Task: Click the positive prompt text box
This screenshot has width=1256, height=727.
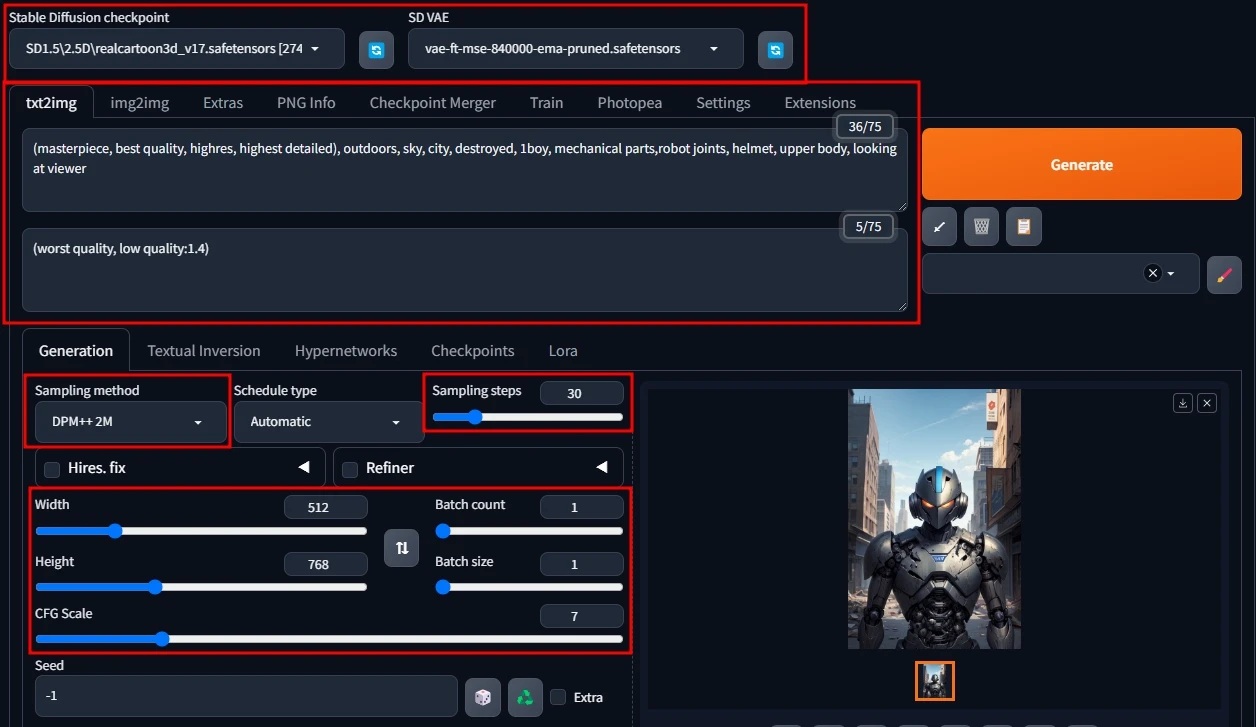Action: pos(465,169)
